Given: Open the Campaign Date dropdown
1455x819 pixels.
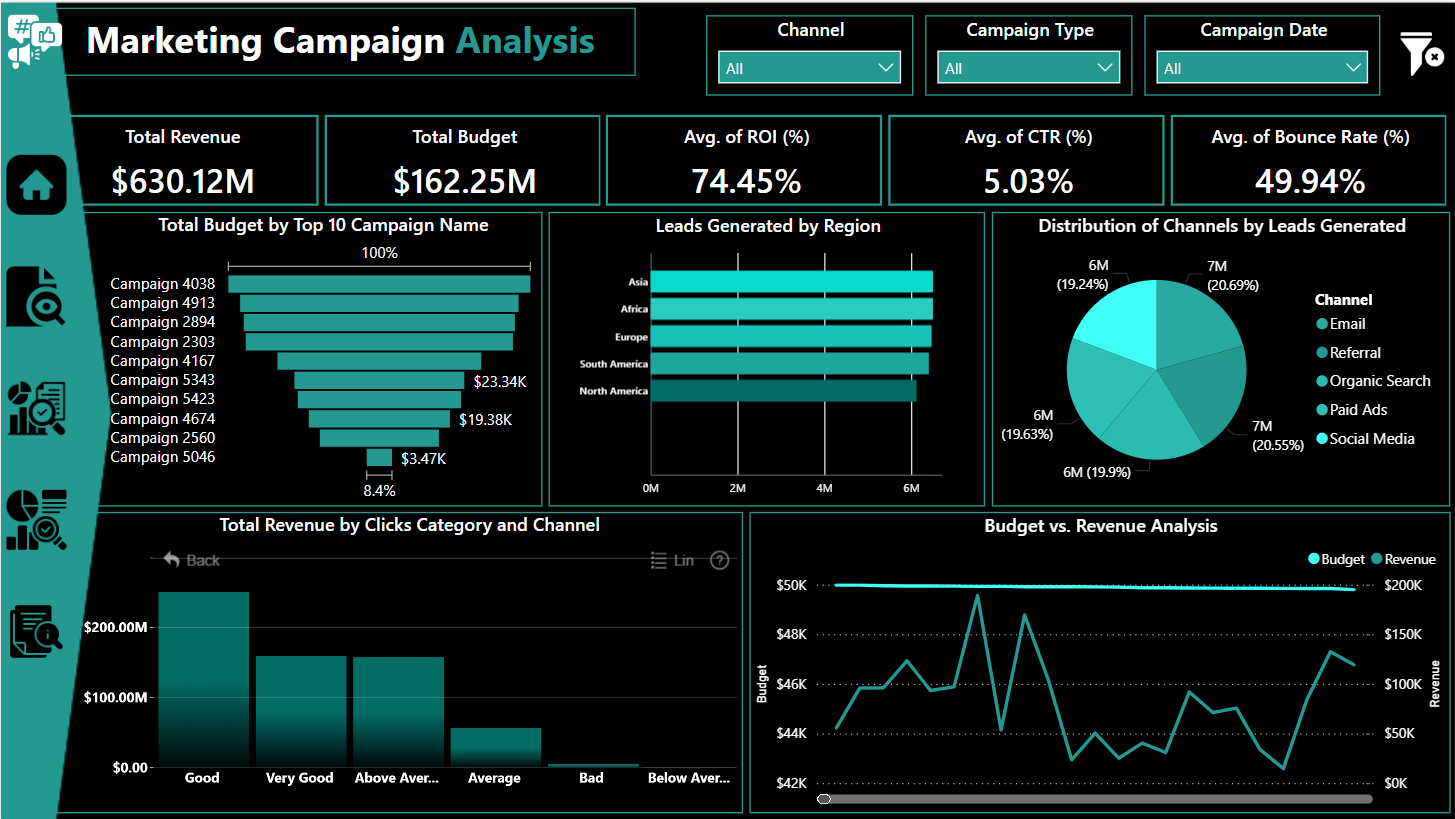Looking at the screenshot, I should pos(1262,68).
